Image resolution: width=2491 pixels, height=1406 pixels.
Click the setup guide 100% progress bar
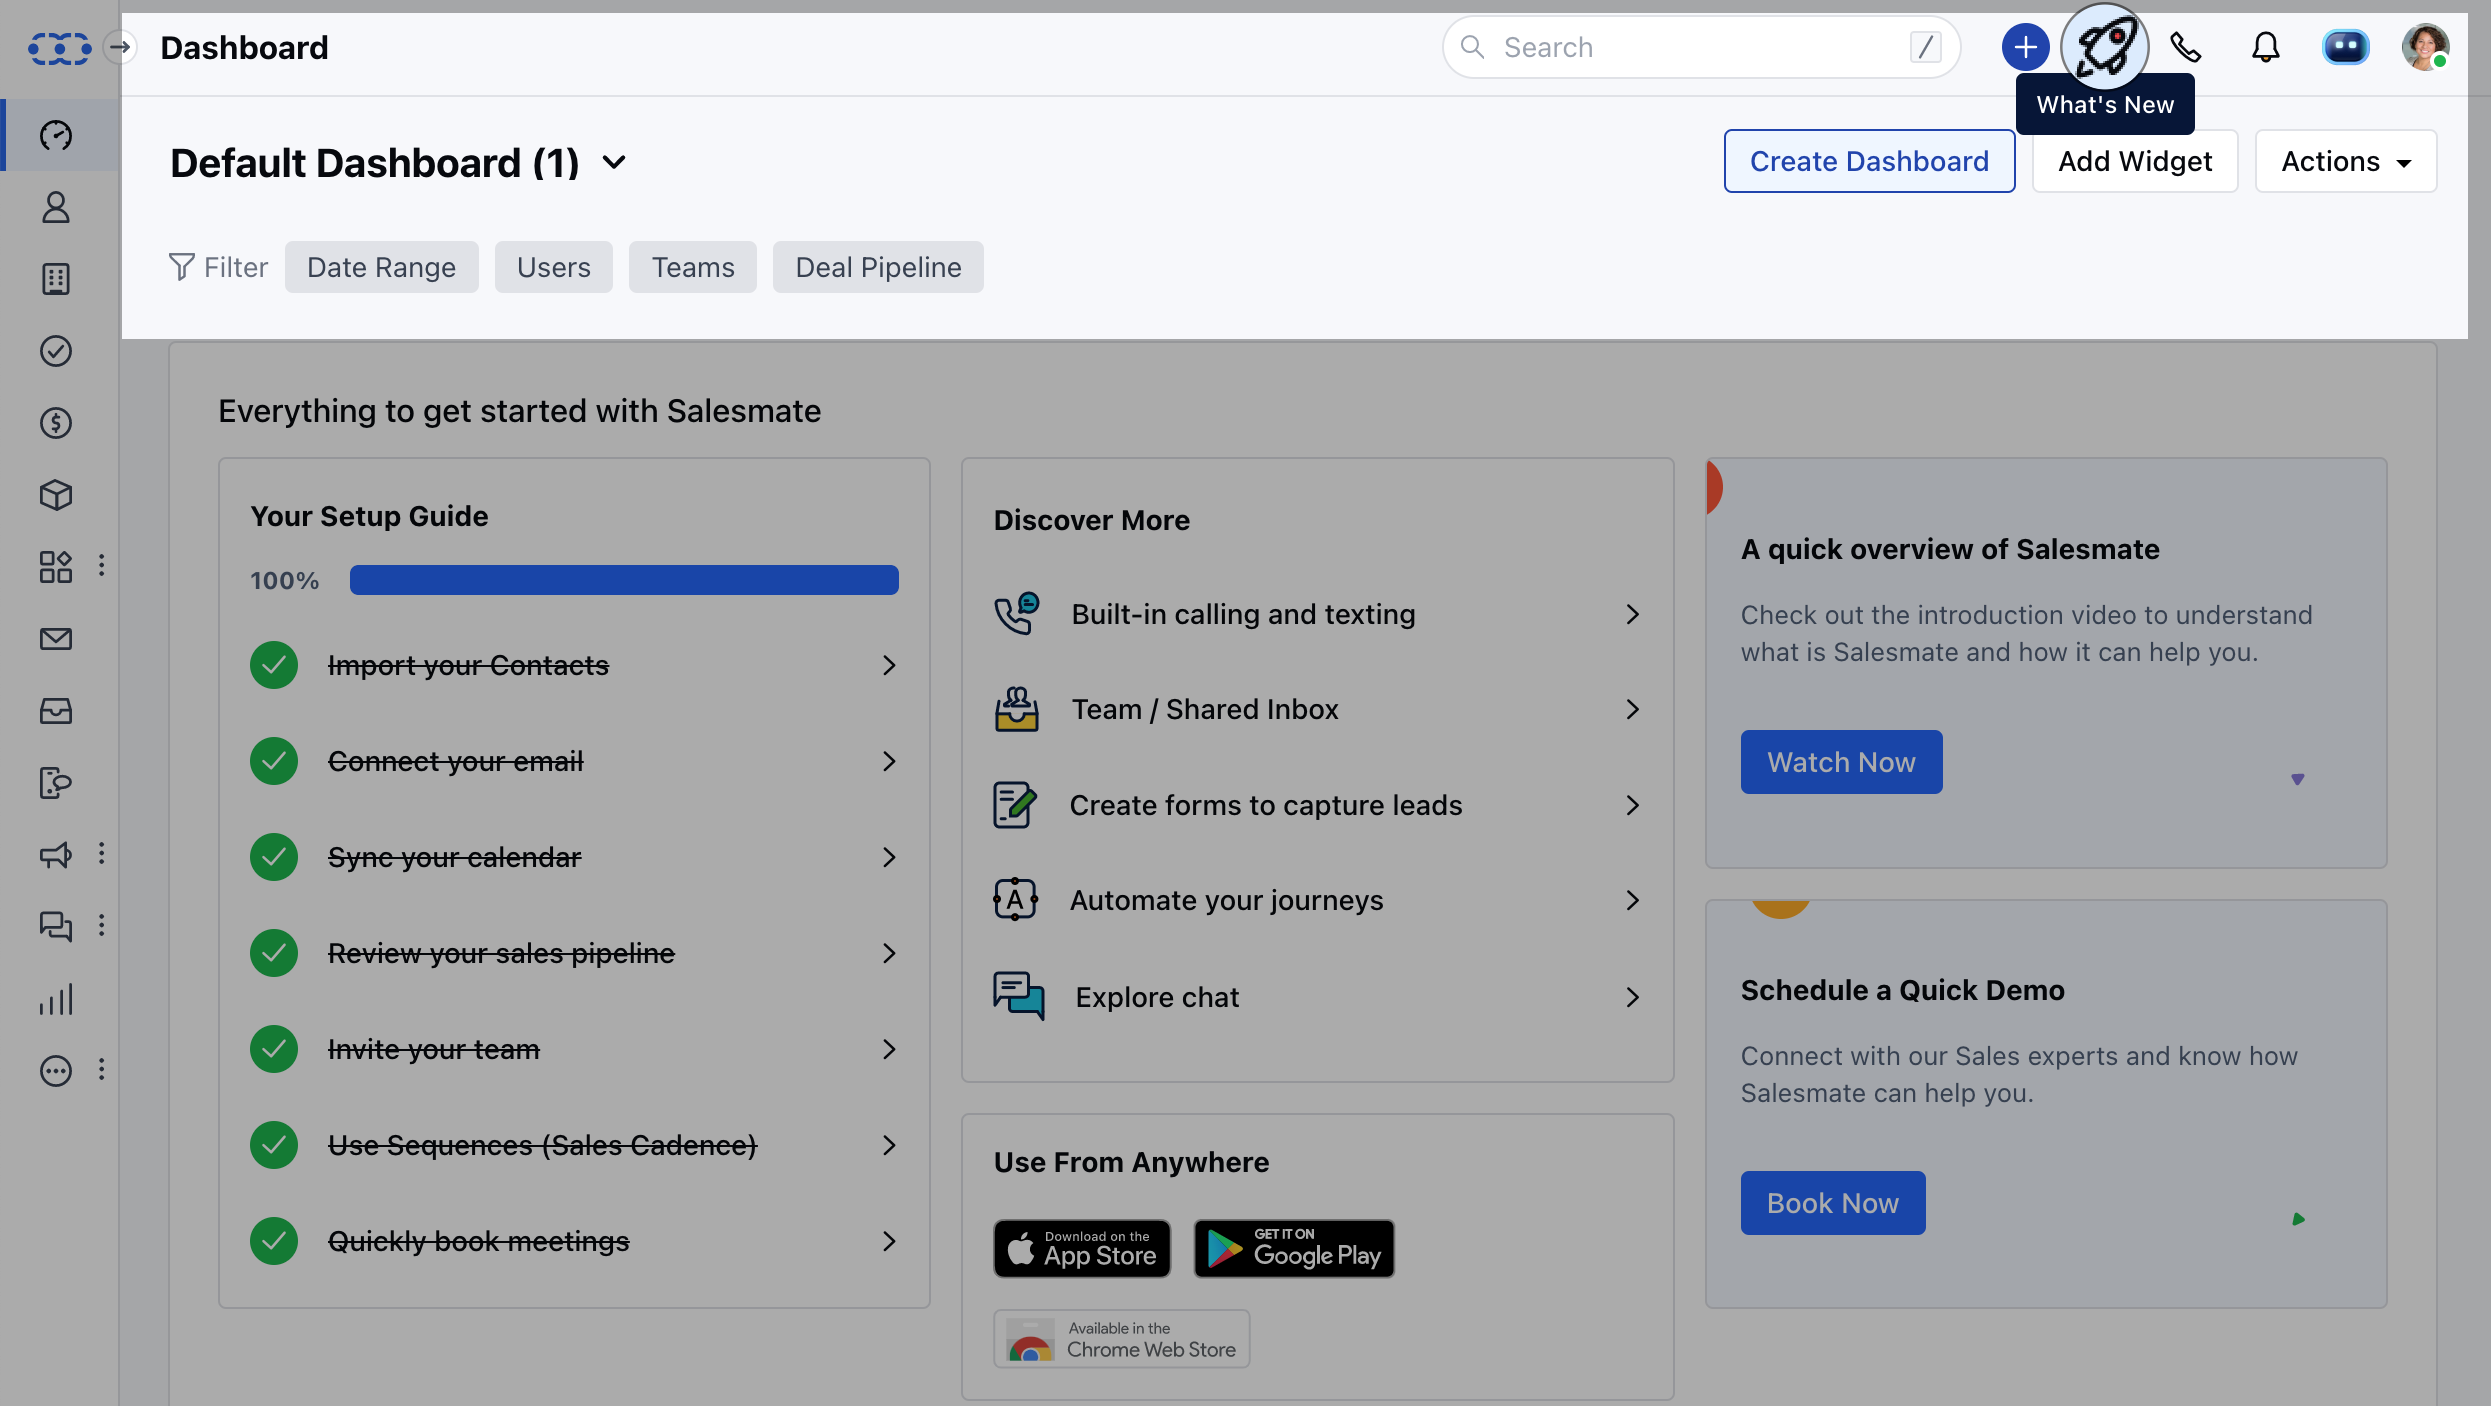click(x=624, y=580)
